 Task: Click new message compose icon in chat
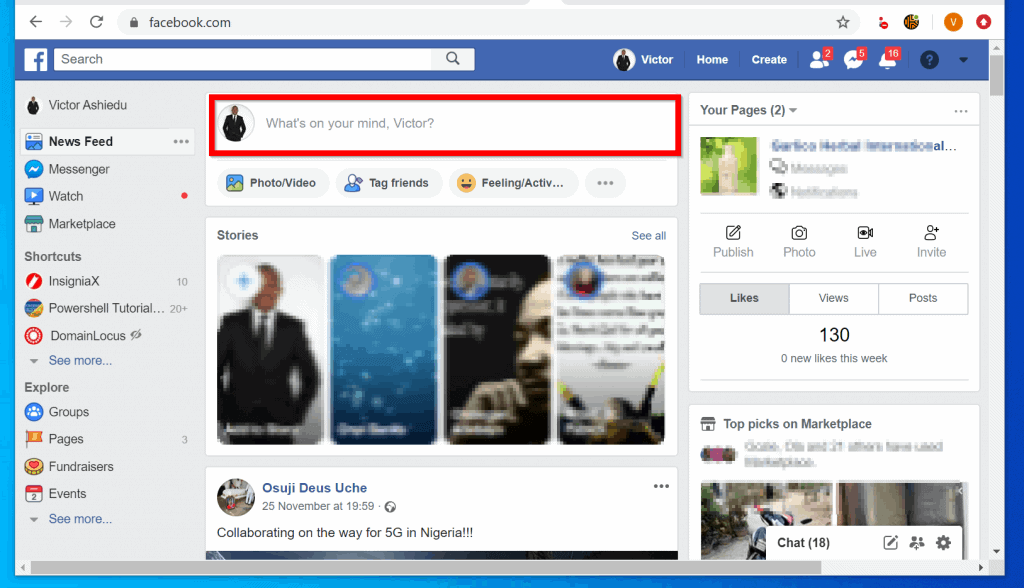(890, 543)
